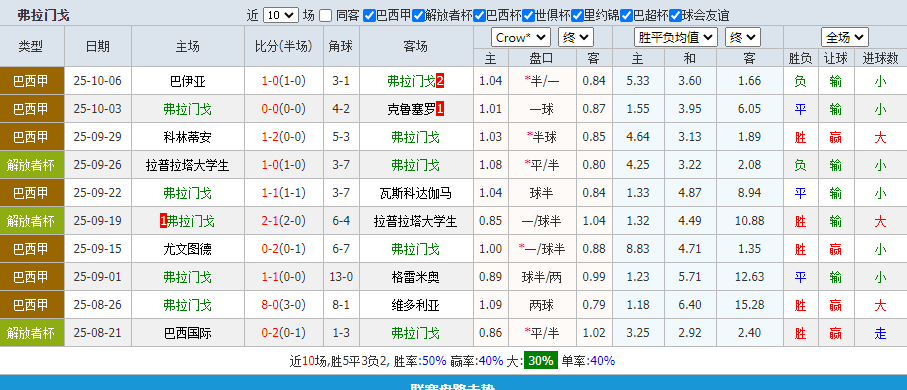Toggle the 同客 checkbox
Viewport: 907px width, 390px height.
point(326,16)
